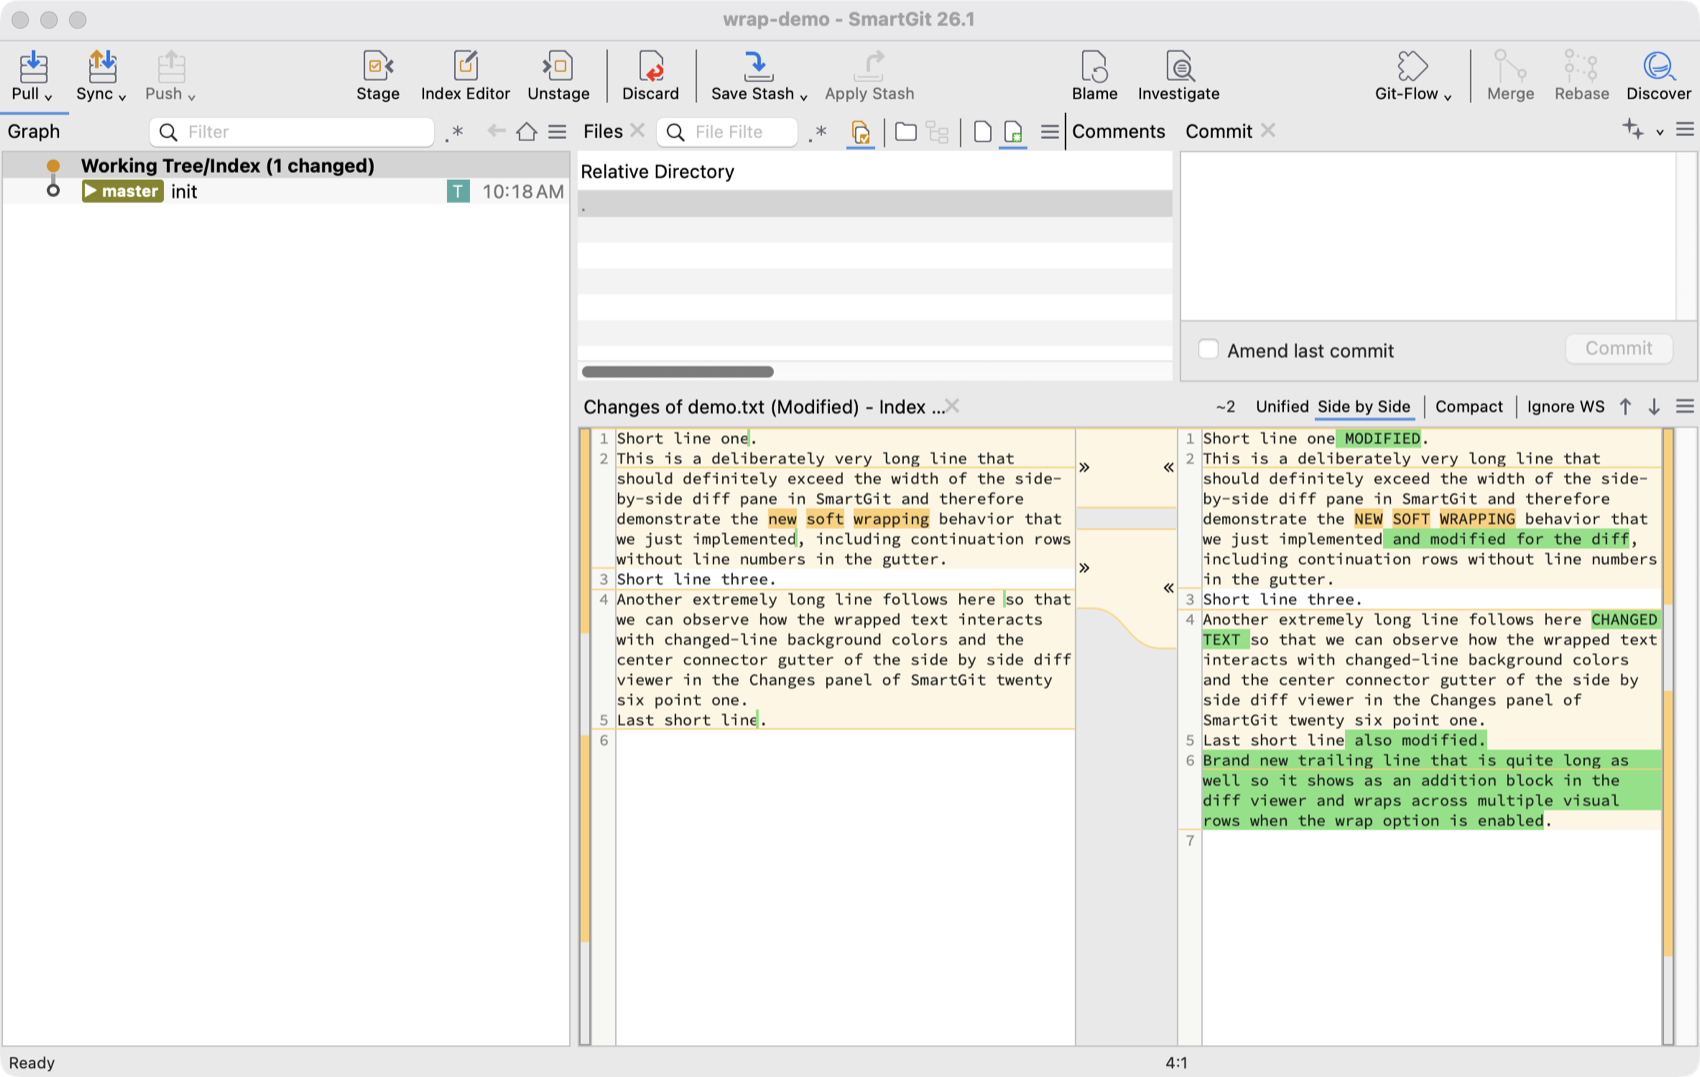Toggle regex mode for the File Filter
This screenshot has width=1700, height=1077.
coord(818,131)
